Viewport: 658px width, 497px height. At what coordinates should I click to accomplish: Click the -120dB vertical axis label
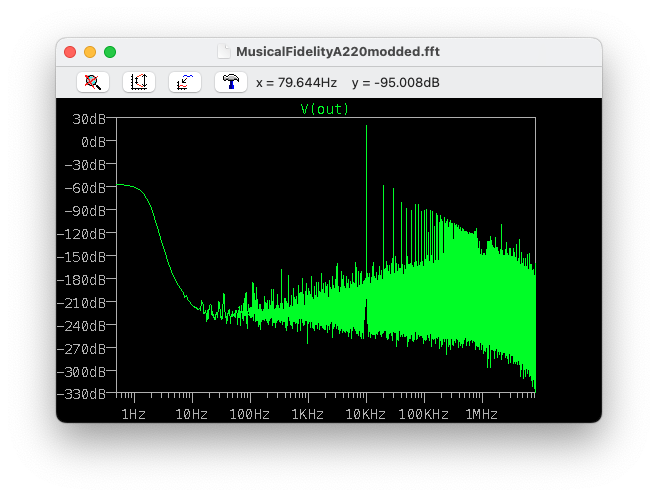click(81, 234)
